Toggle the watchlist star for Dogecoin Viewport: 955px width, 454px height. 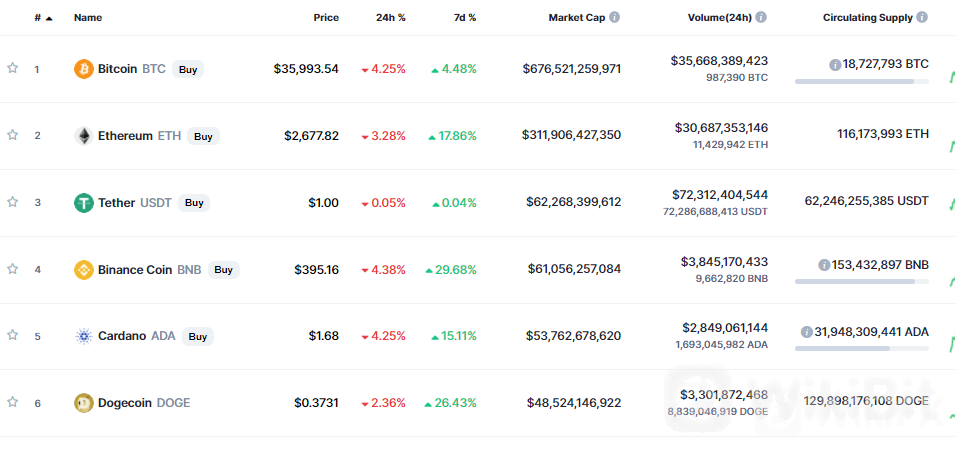pos(12,402)
